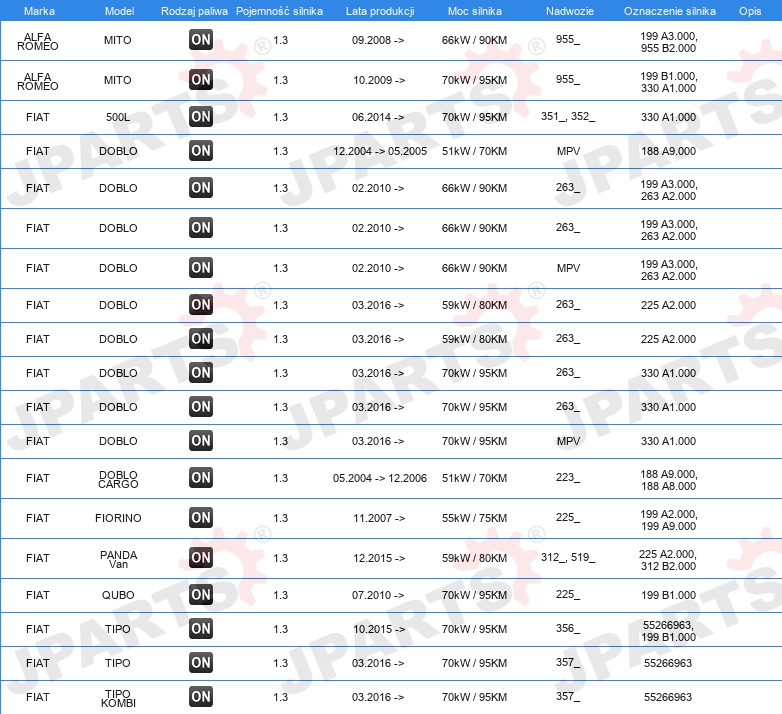This screenshot has height=714, width=782.
Task: Click the ON diesel icon for MITO 10.2009
Action: coord(201,80)
